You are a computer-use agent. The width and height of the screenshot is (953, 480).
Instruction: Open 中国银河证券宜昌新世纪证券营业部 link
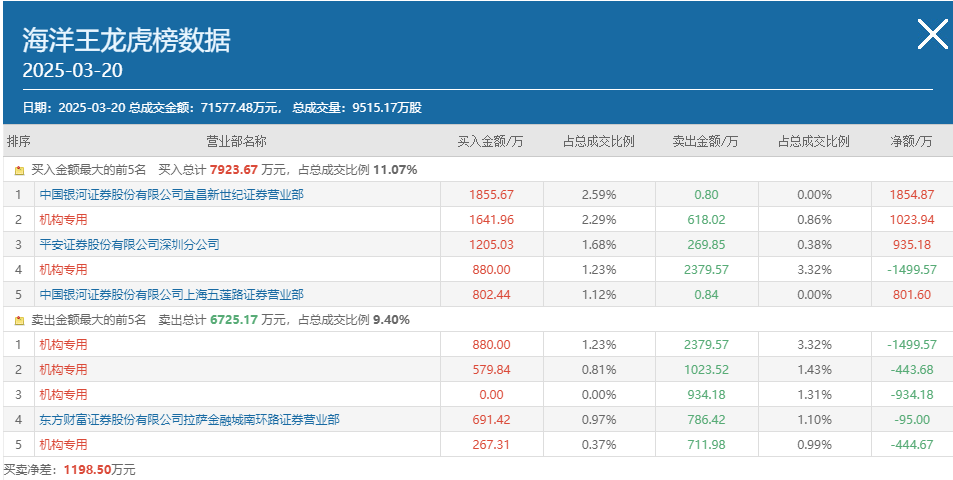171,195
